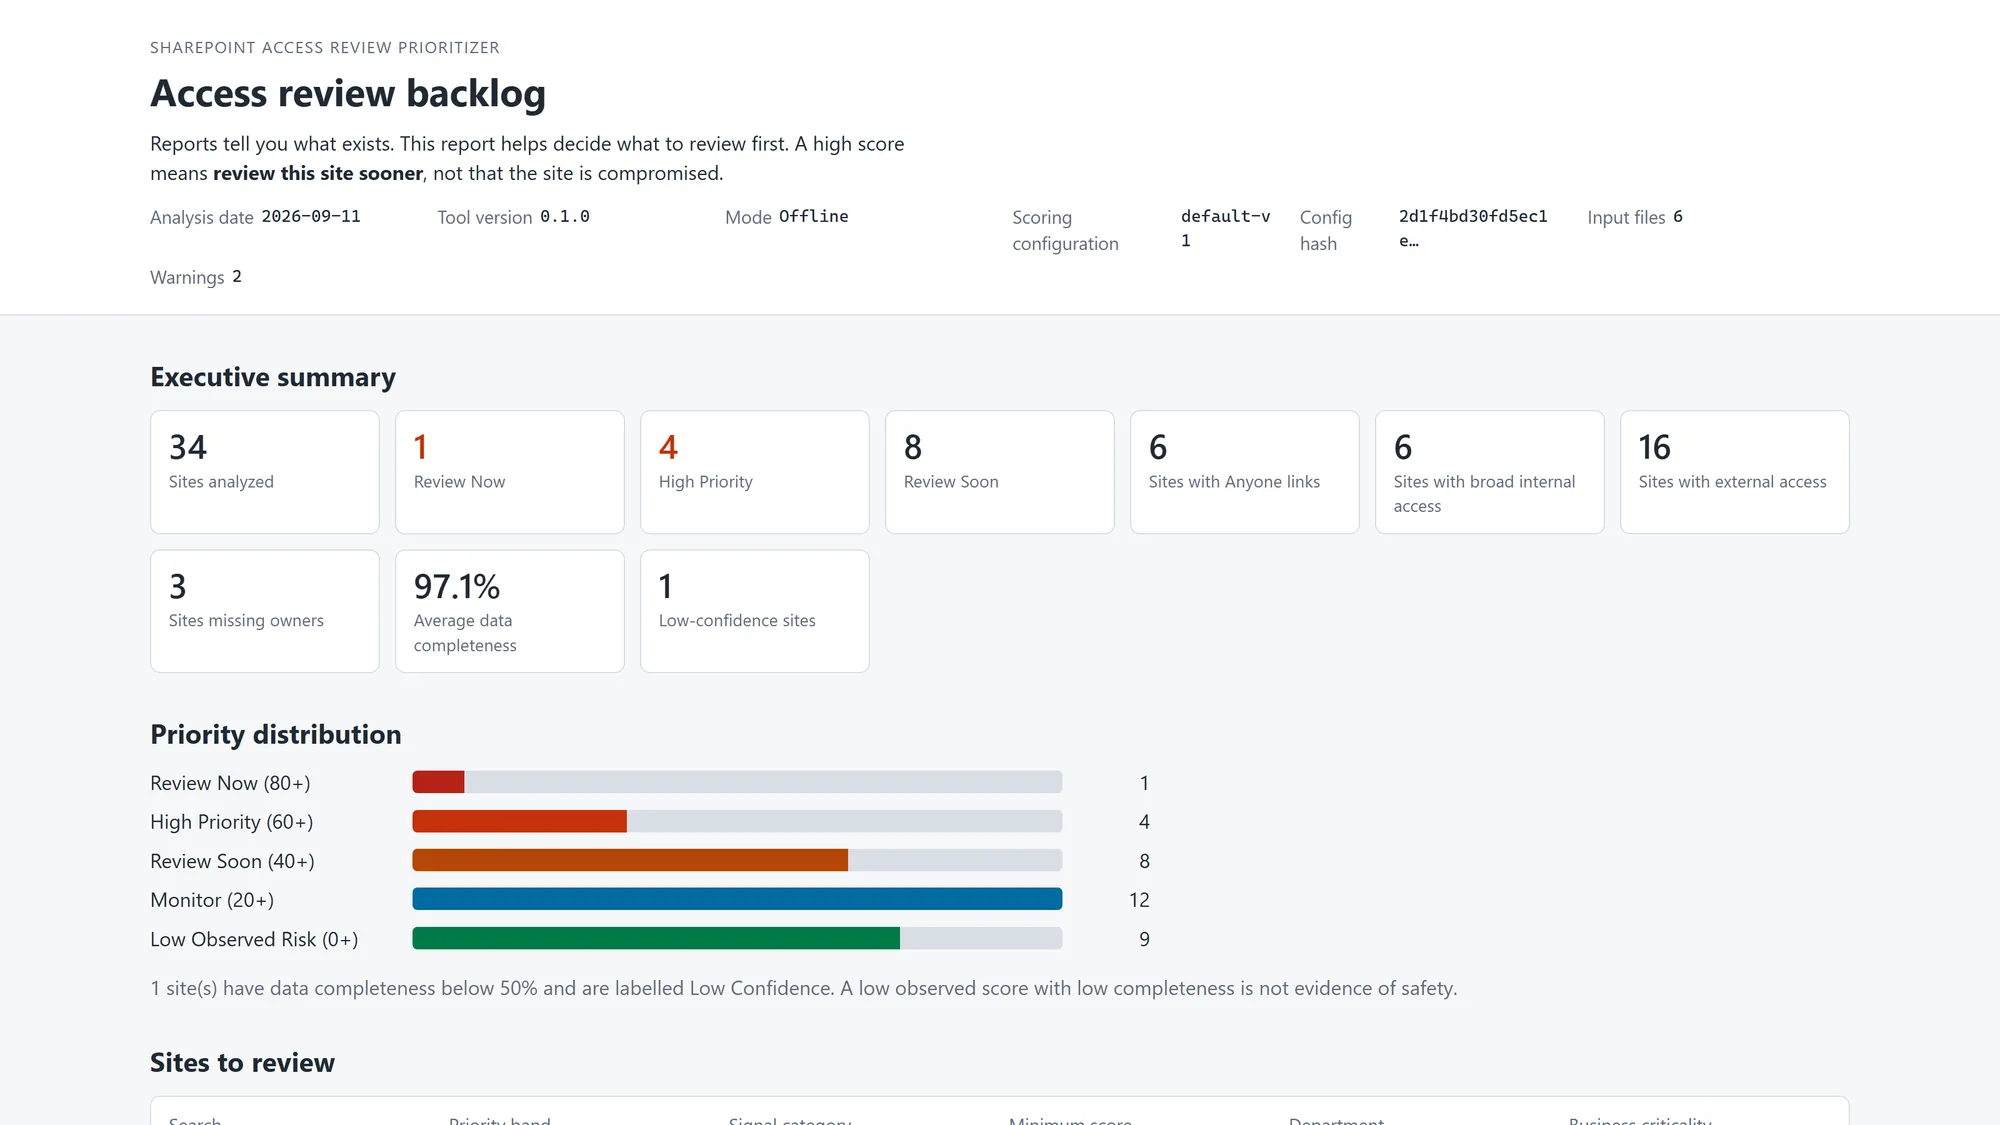The height and width of the screenshot is (1125, 2000).
Task: Click the bold 'review this site sooner' text
Action: [318, 173]
